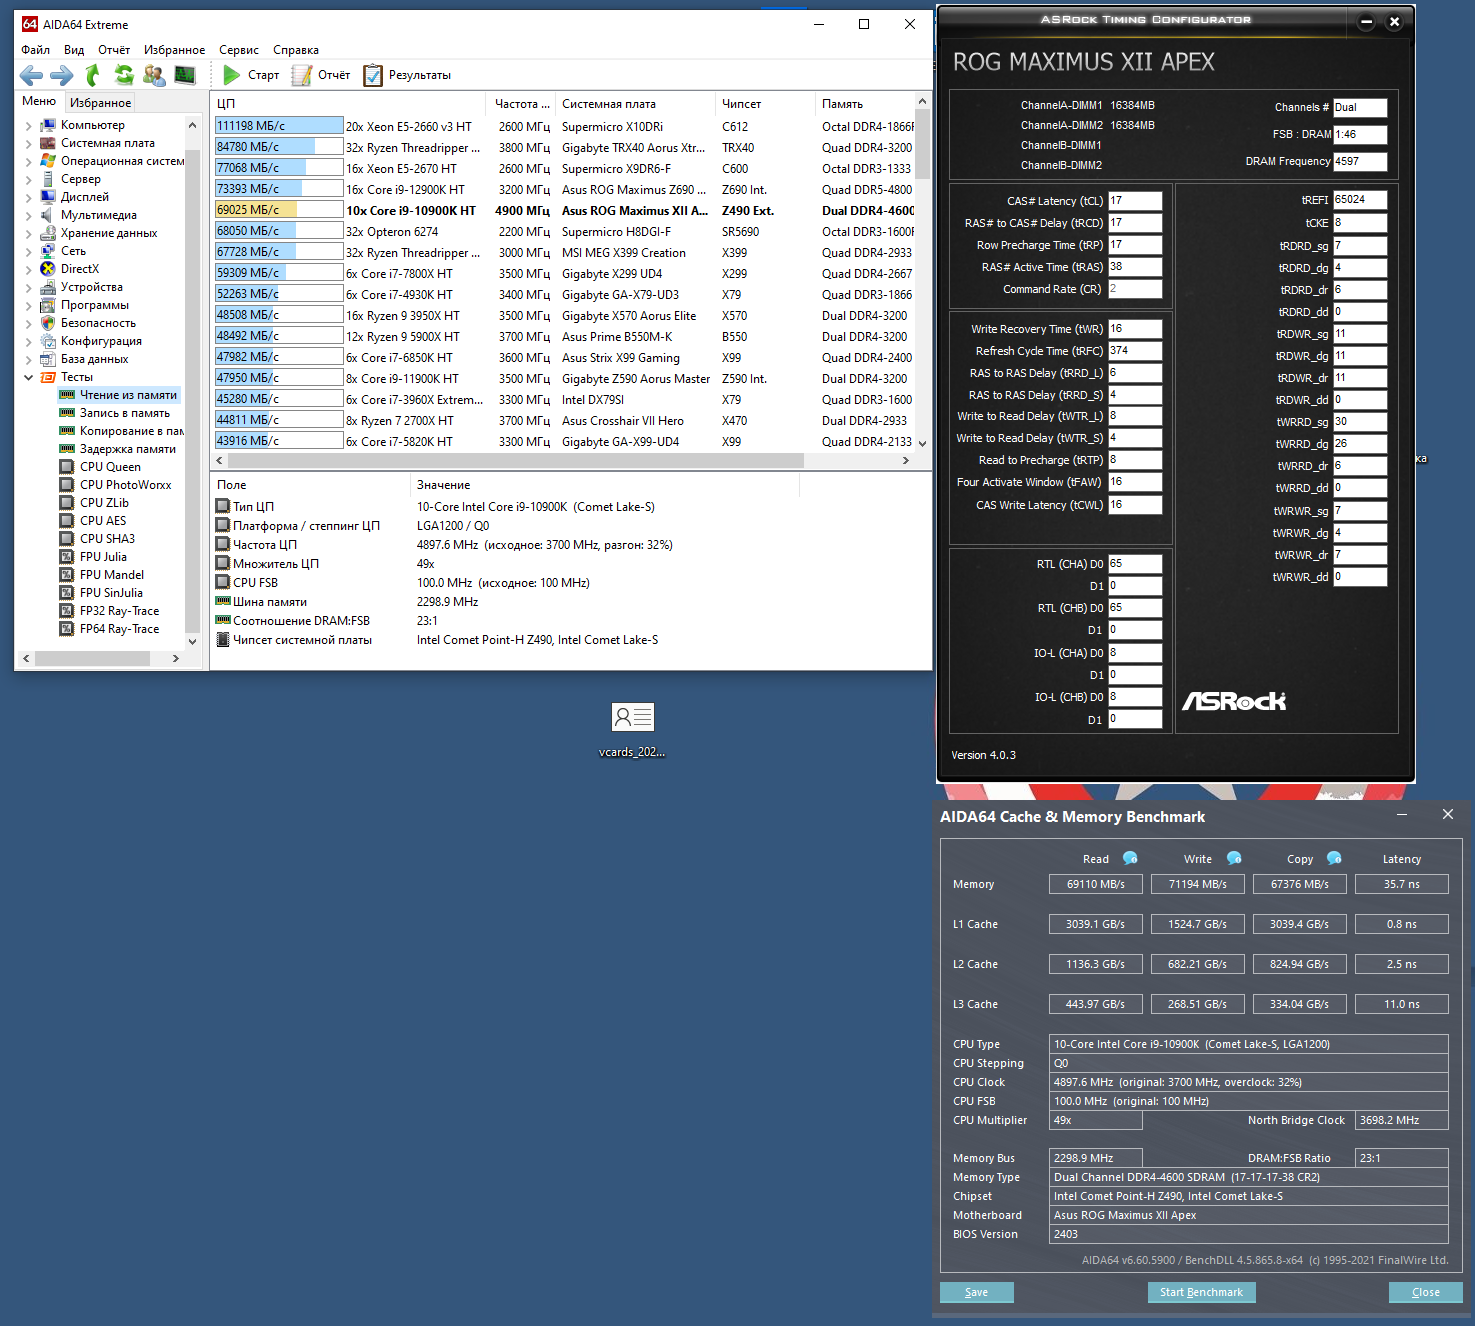
Task: Click the Refresh Cycle Time (tRFC) field
Action: tap(1135, 351)
